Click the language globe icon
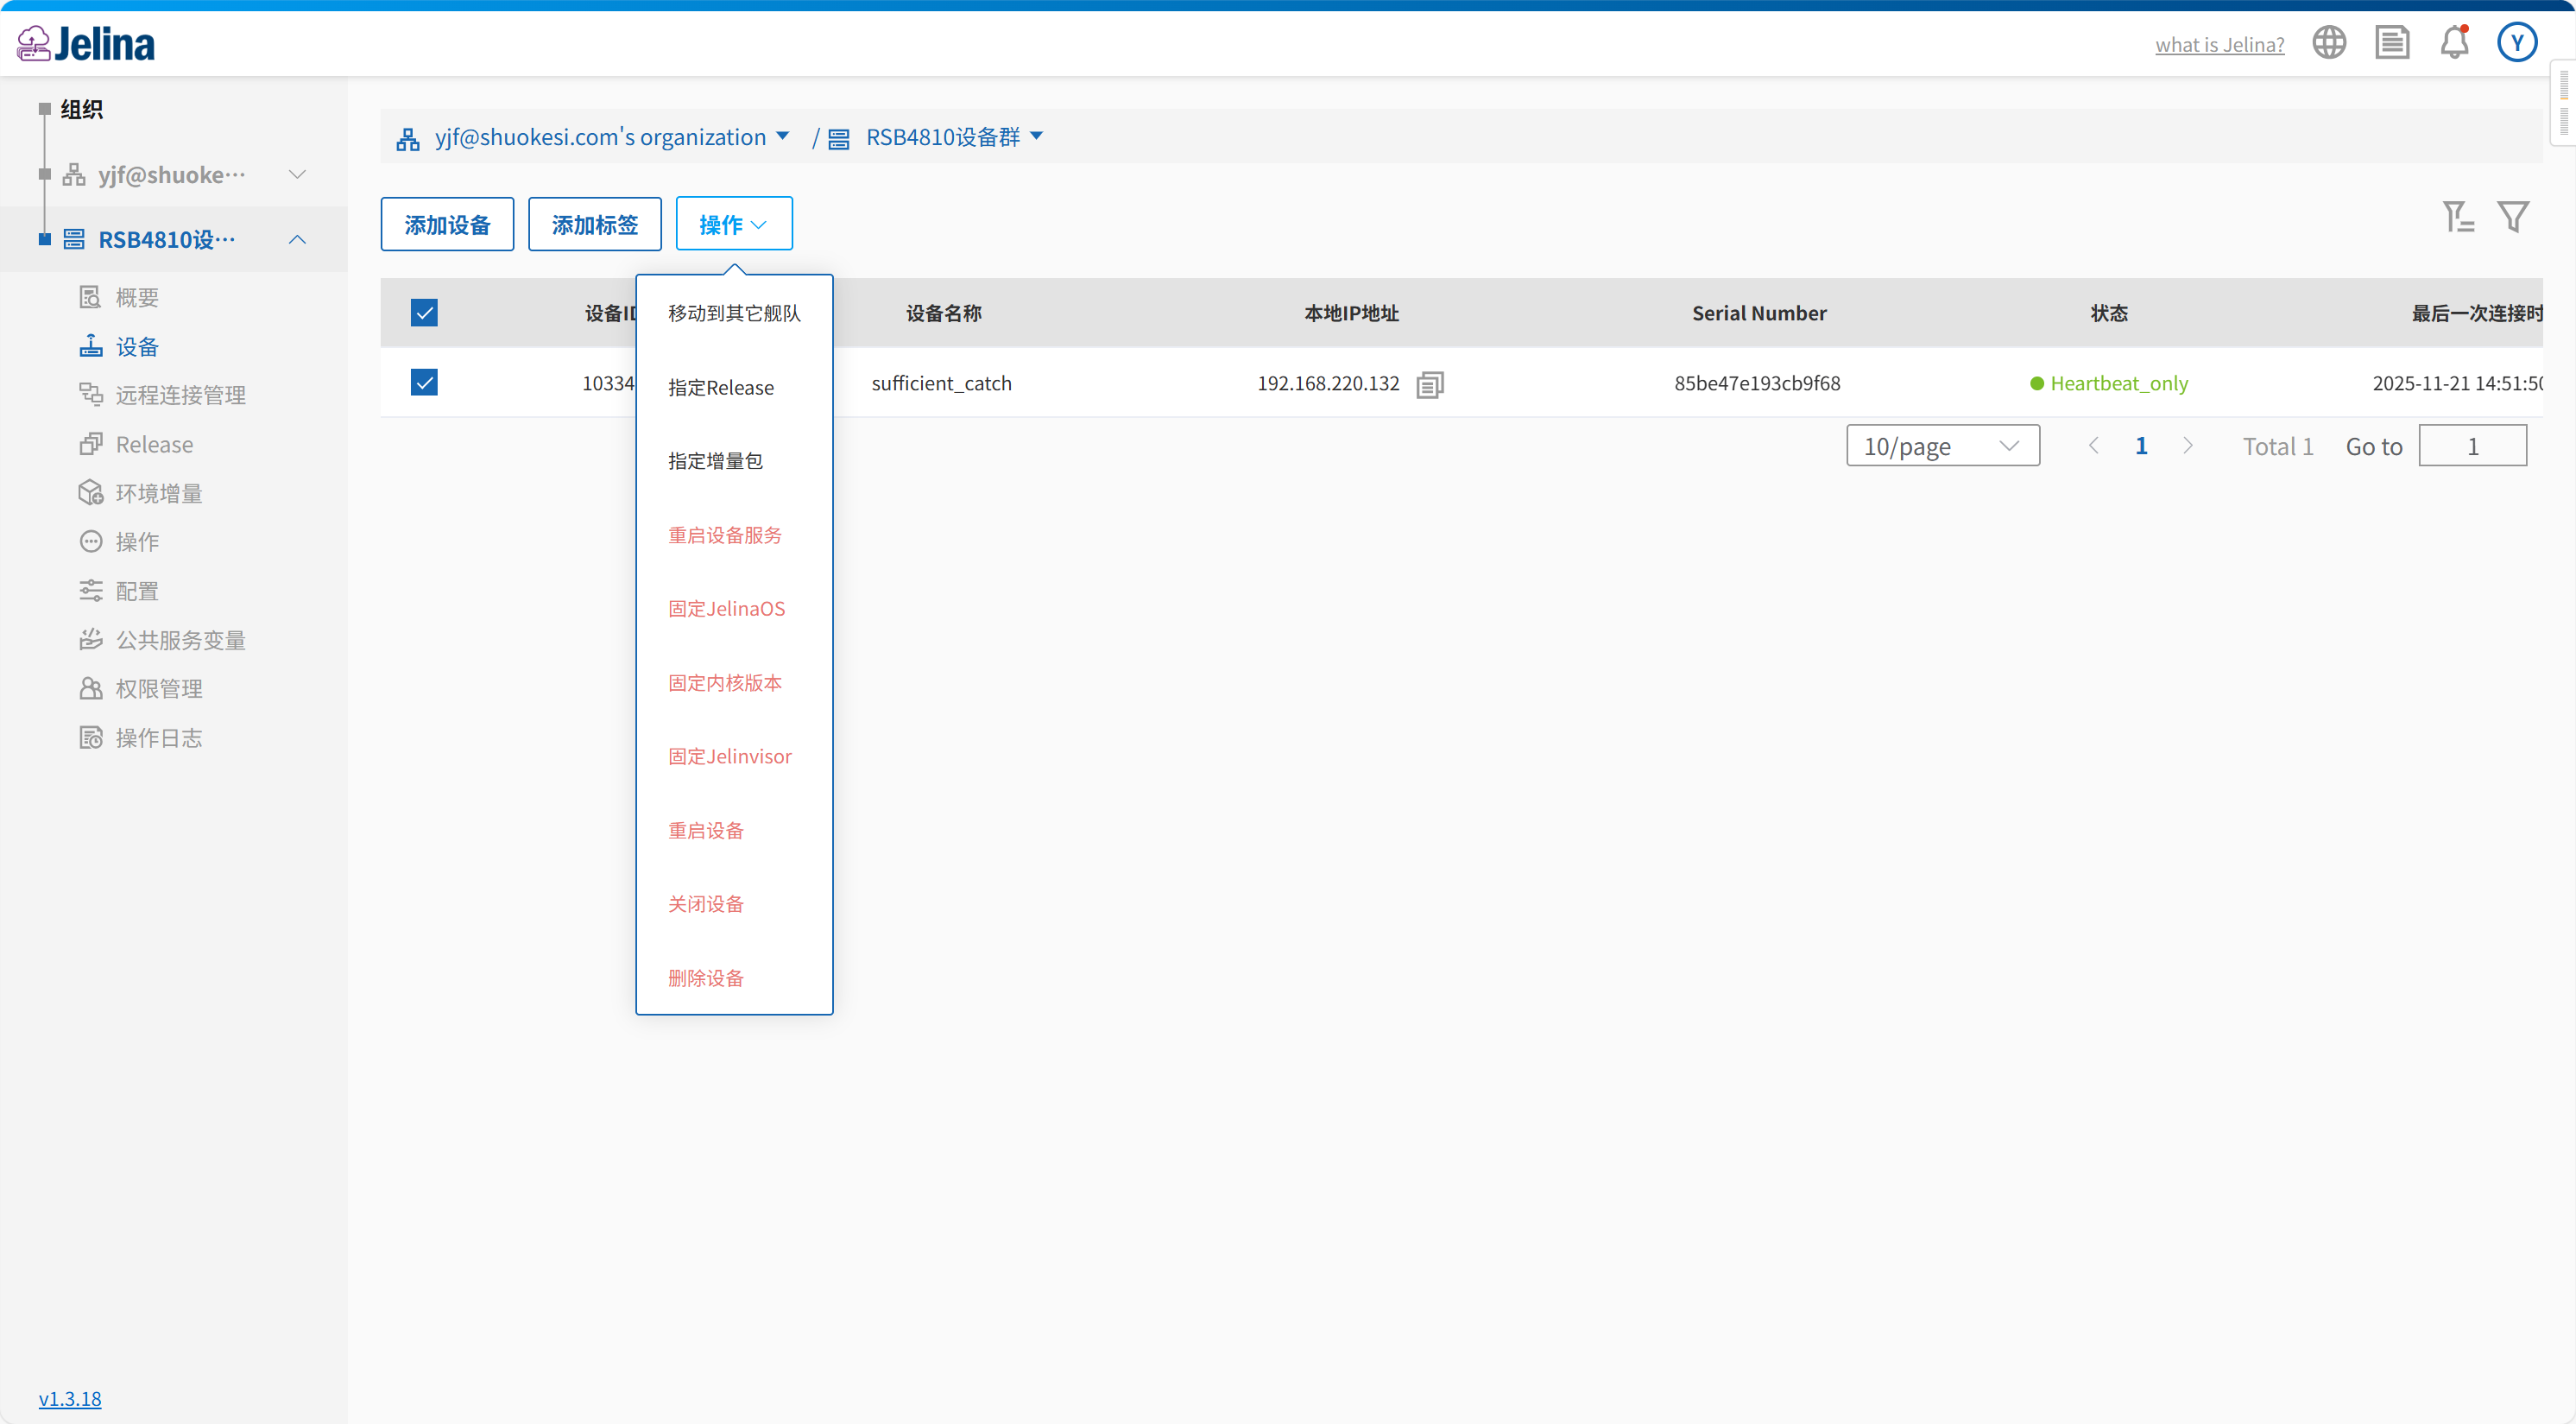Image resolution: width=2576 pixels, height=1424 pixels. 2328,43
